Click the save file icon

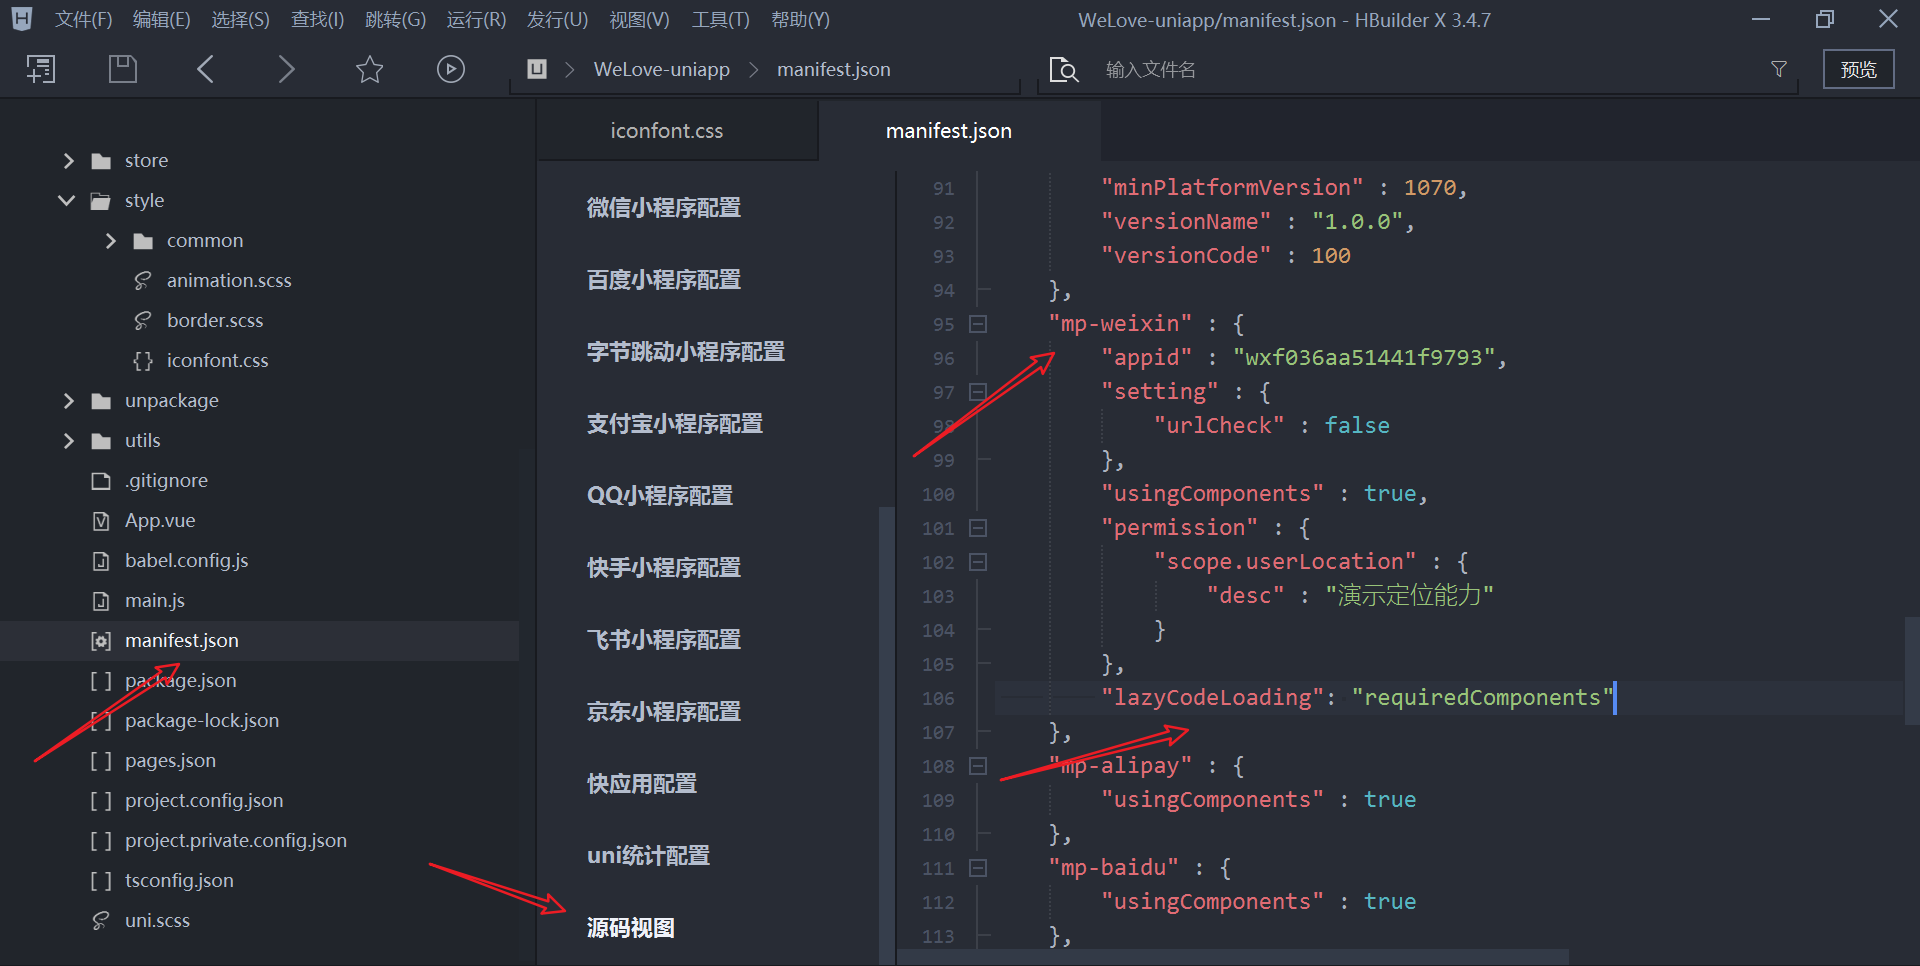[122, 69]
